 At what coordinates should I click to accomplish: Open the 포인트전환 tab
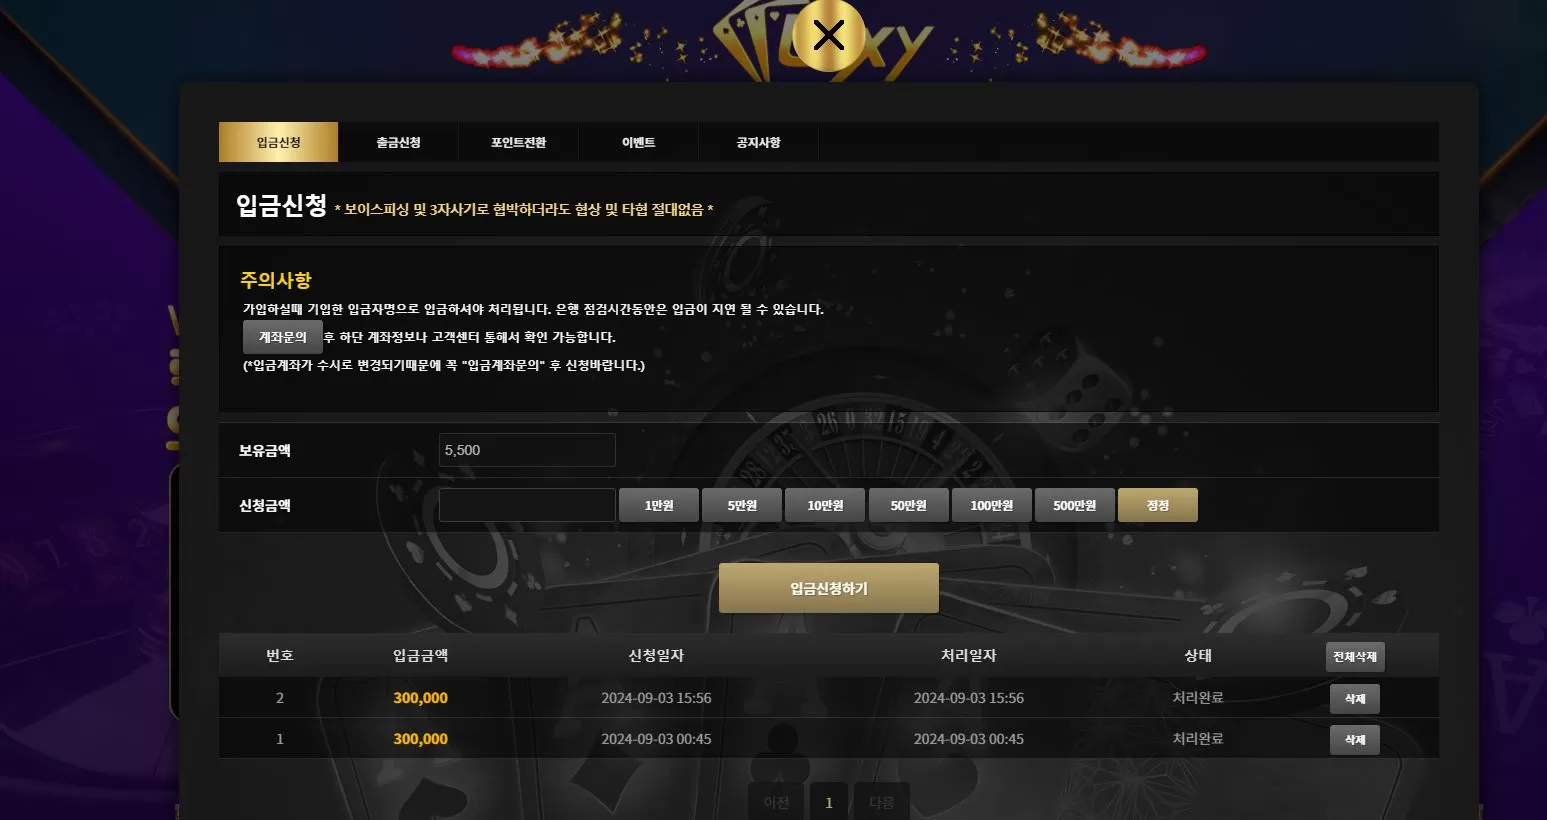point(518,142)
